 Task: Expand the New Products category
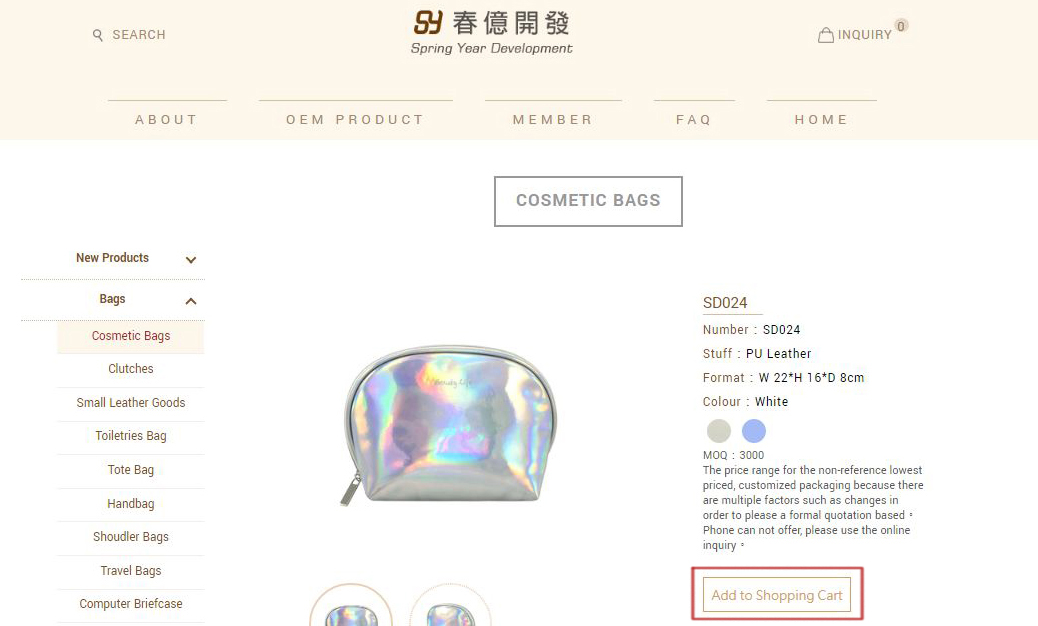point(190,259)
